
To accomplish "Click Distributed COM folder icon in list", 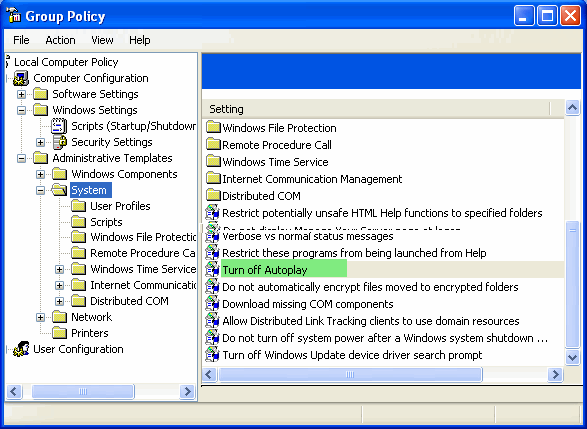I will point(213,195).
